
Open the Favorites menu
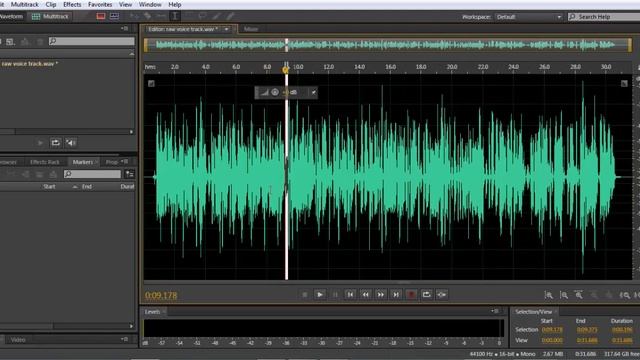(x=100, y=4)
